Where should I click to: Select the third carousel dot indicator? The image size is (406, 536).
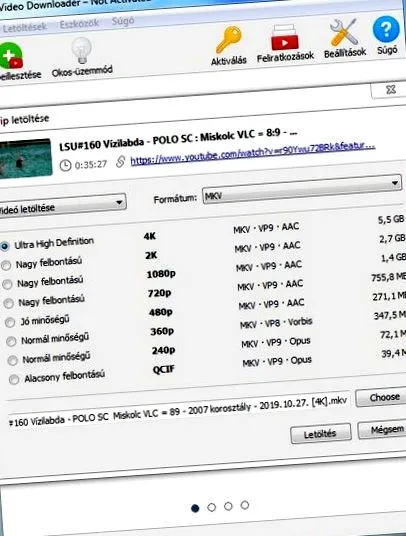click(228, 506)
